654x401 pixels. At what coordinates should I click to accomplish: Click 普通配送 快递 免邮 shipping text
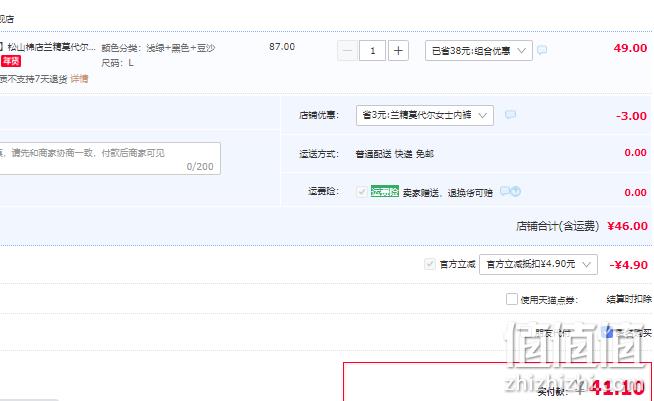click(x=395, y=154)
